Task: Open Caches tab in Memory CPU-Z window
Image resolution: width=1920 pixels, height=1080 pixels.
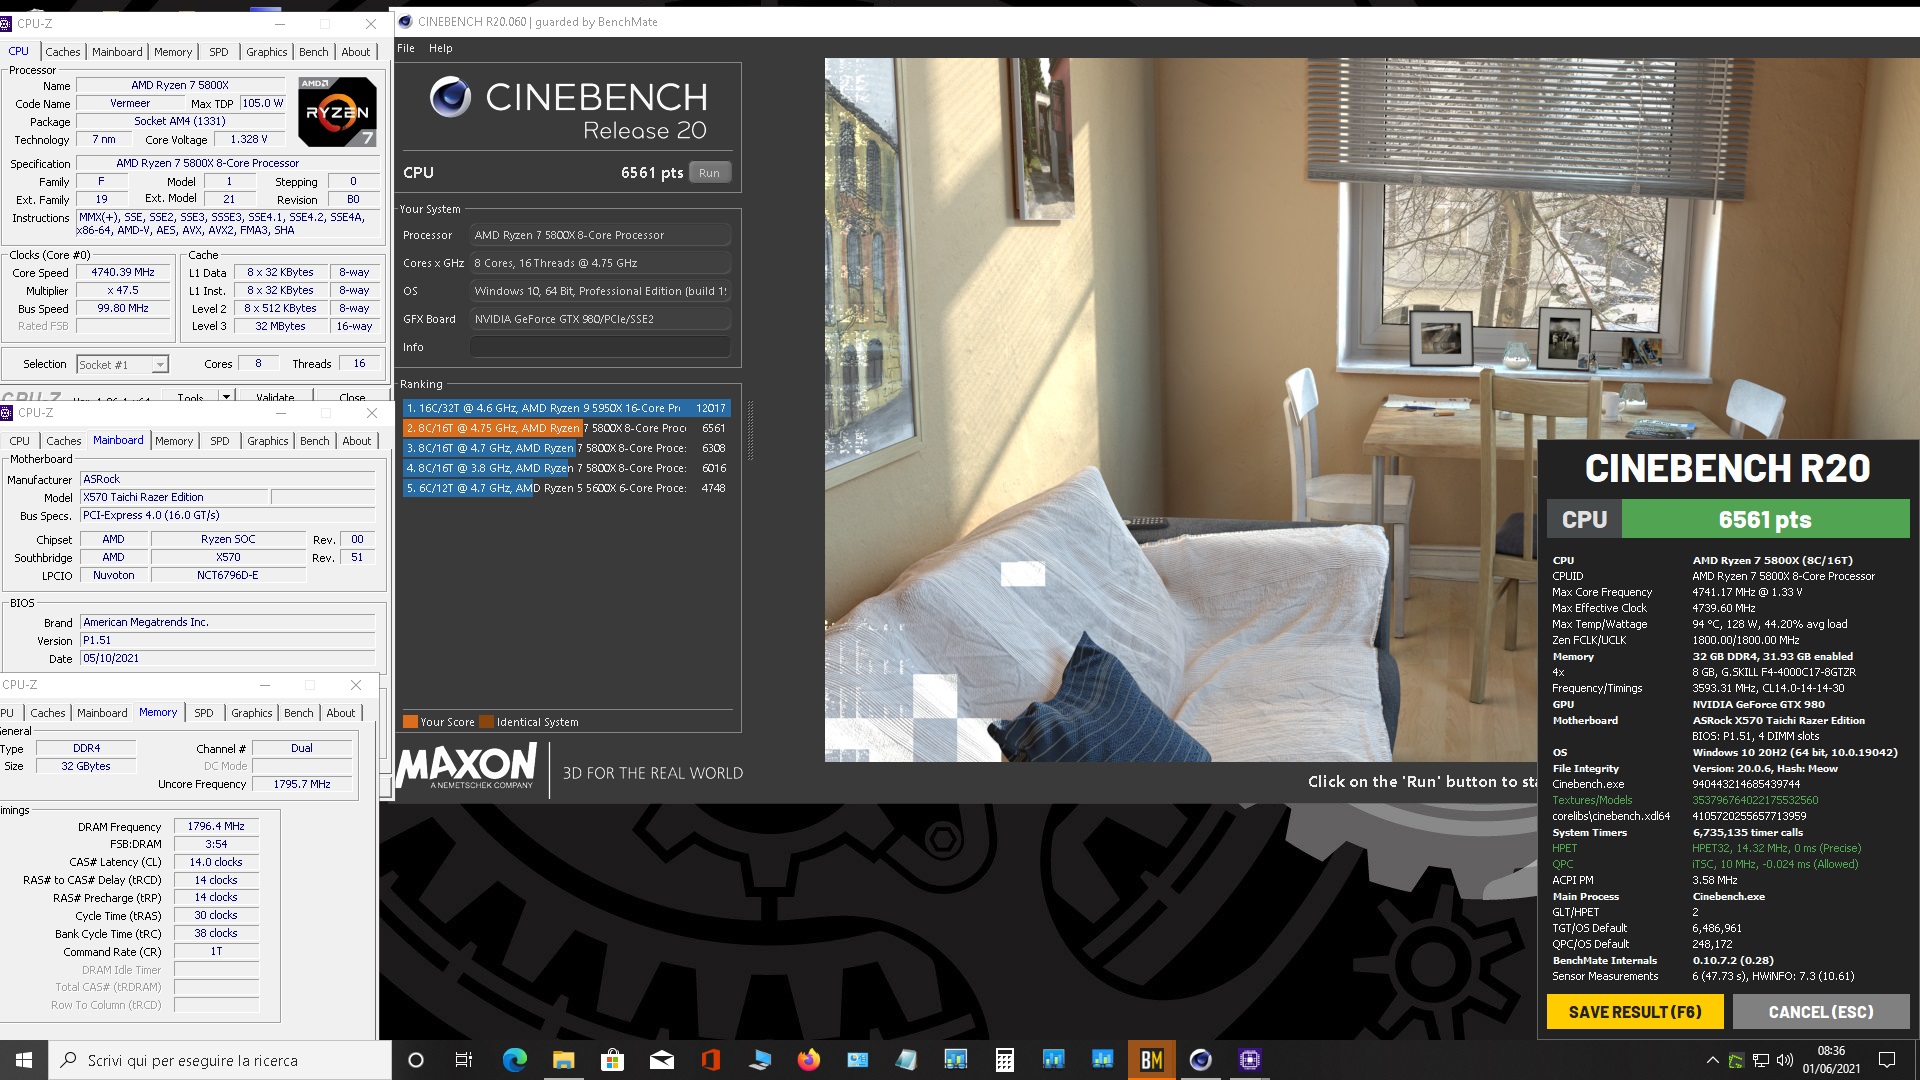Action: 48,713
